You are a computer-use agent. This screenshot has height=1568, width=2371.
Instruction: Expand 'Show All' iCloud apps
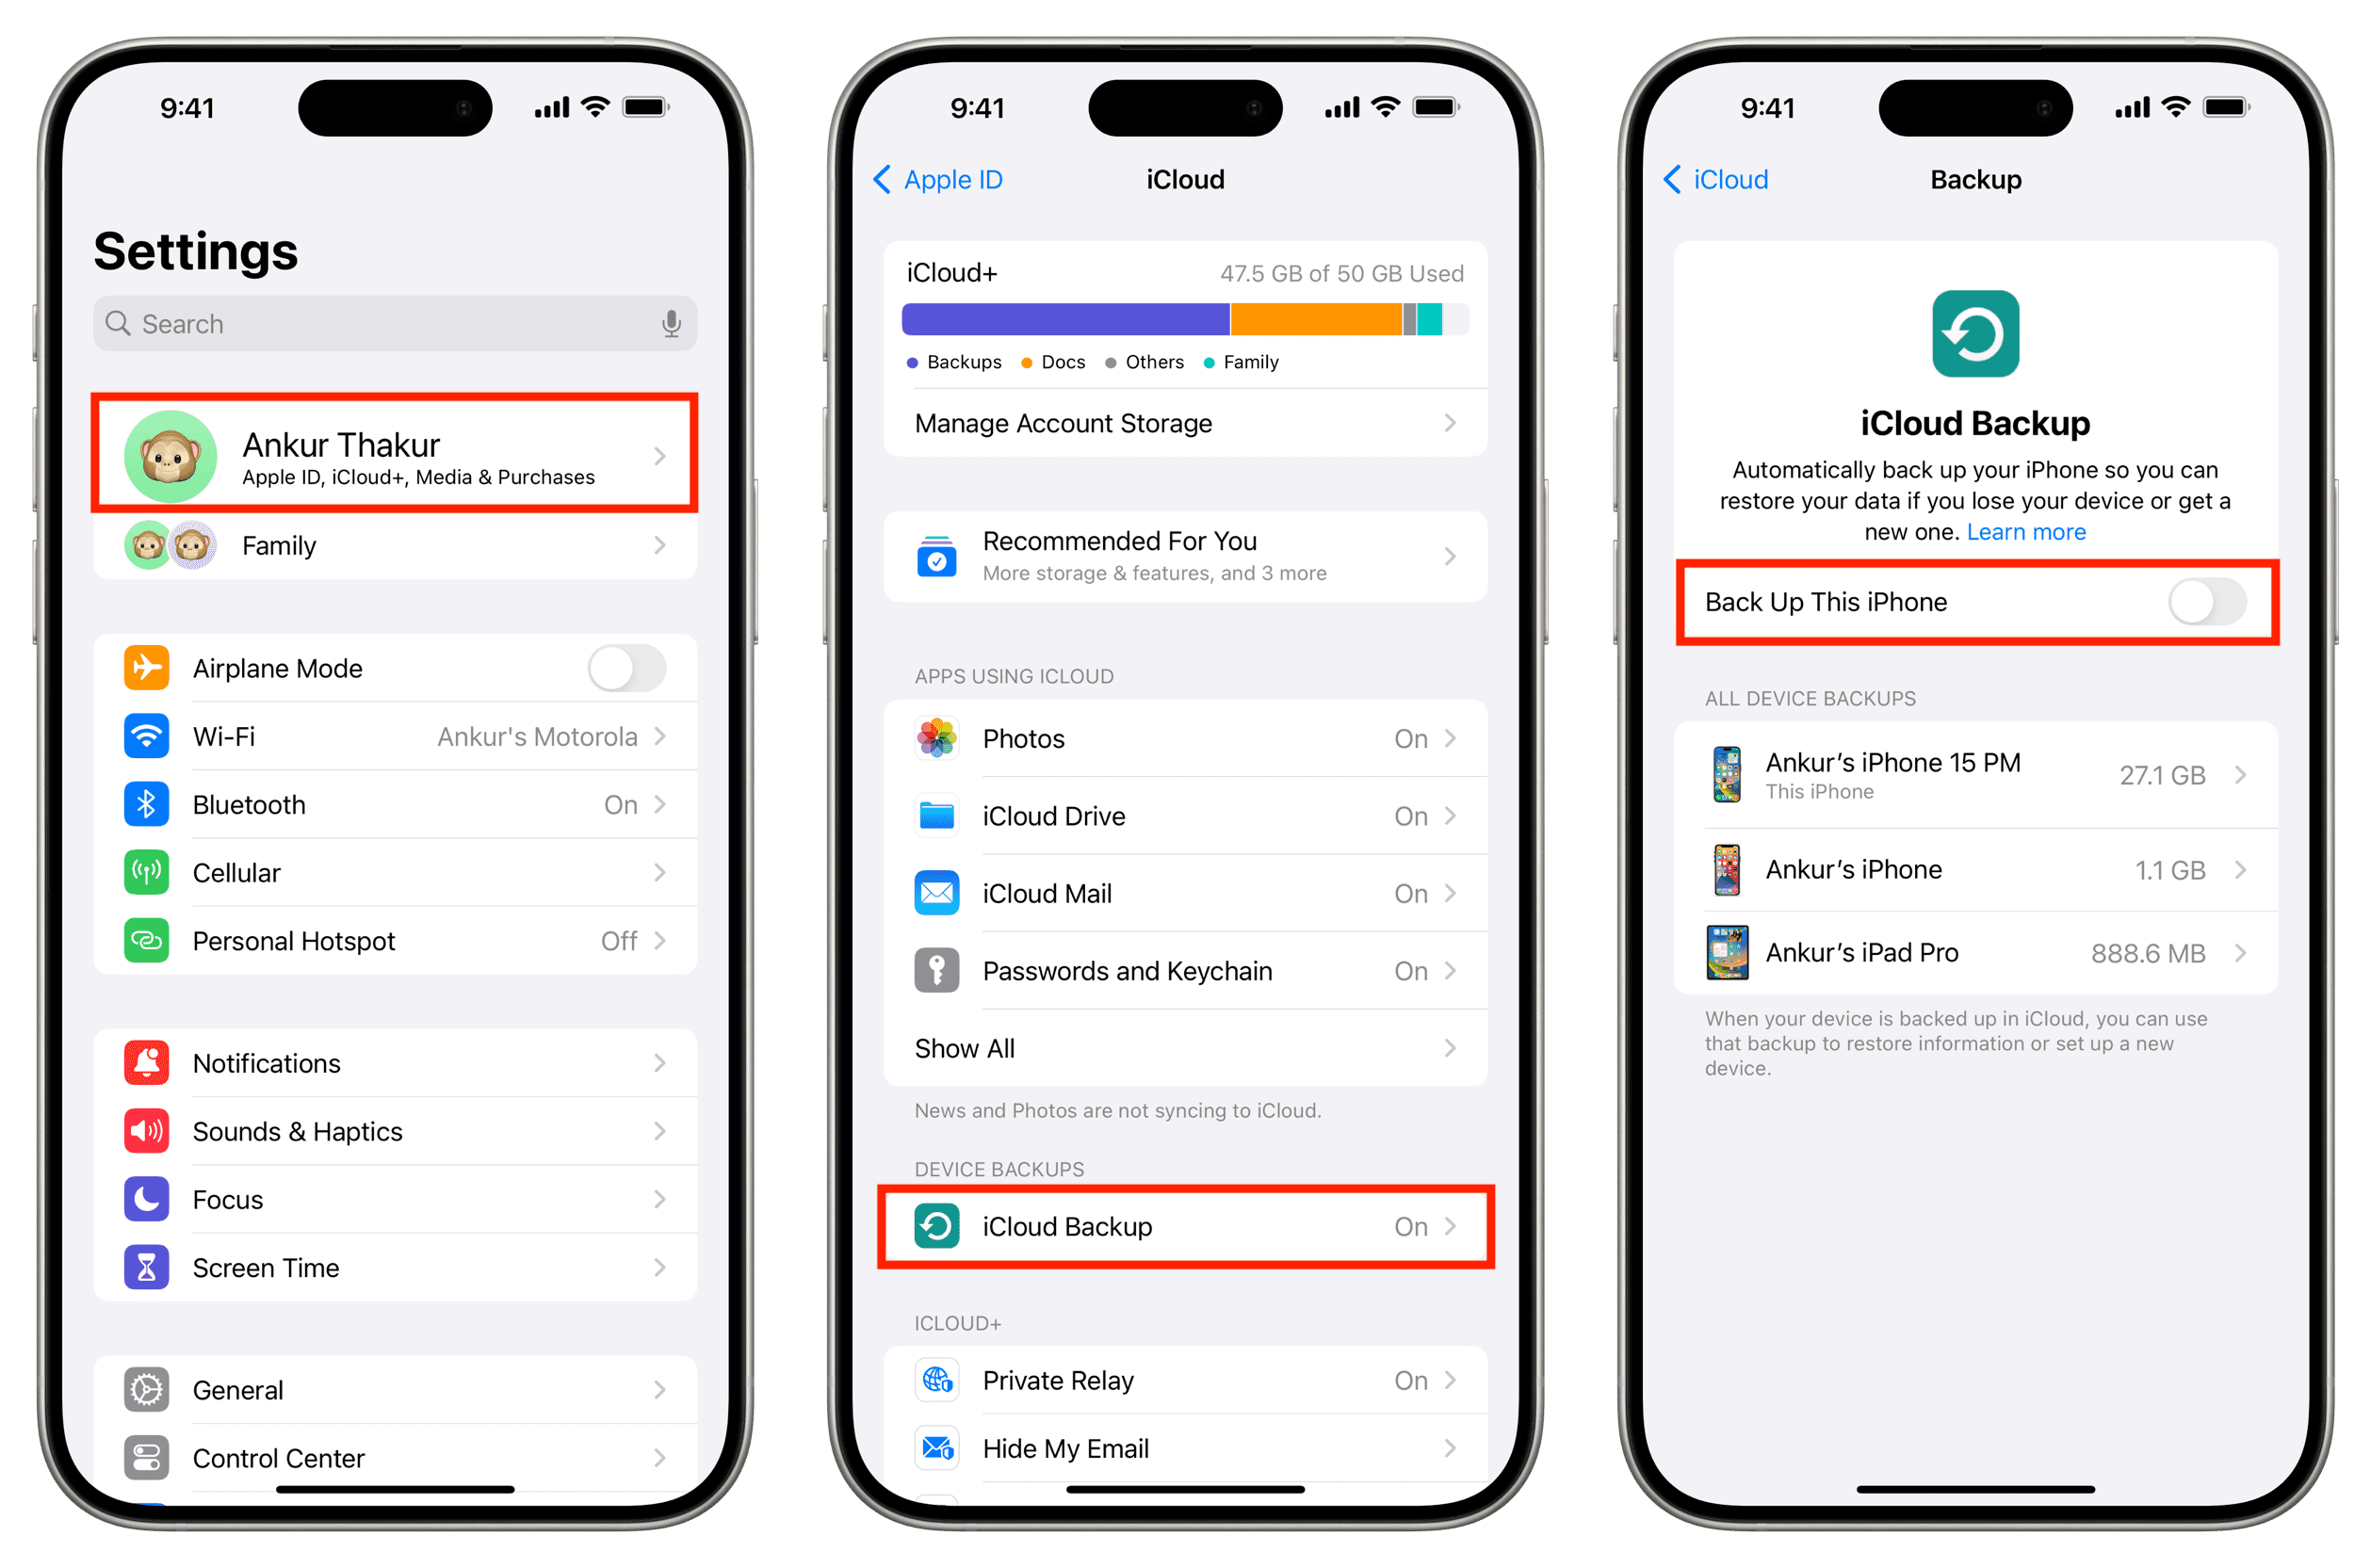click(x=1186, y=1048)
